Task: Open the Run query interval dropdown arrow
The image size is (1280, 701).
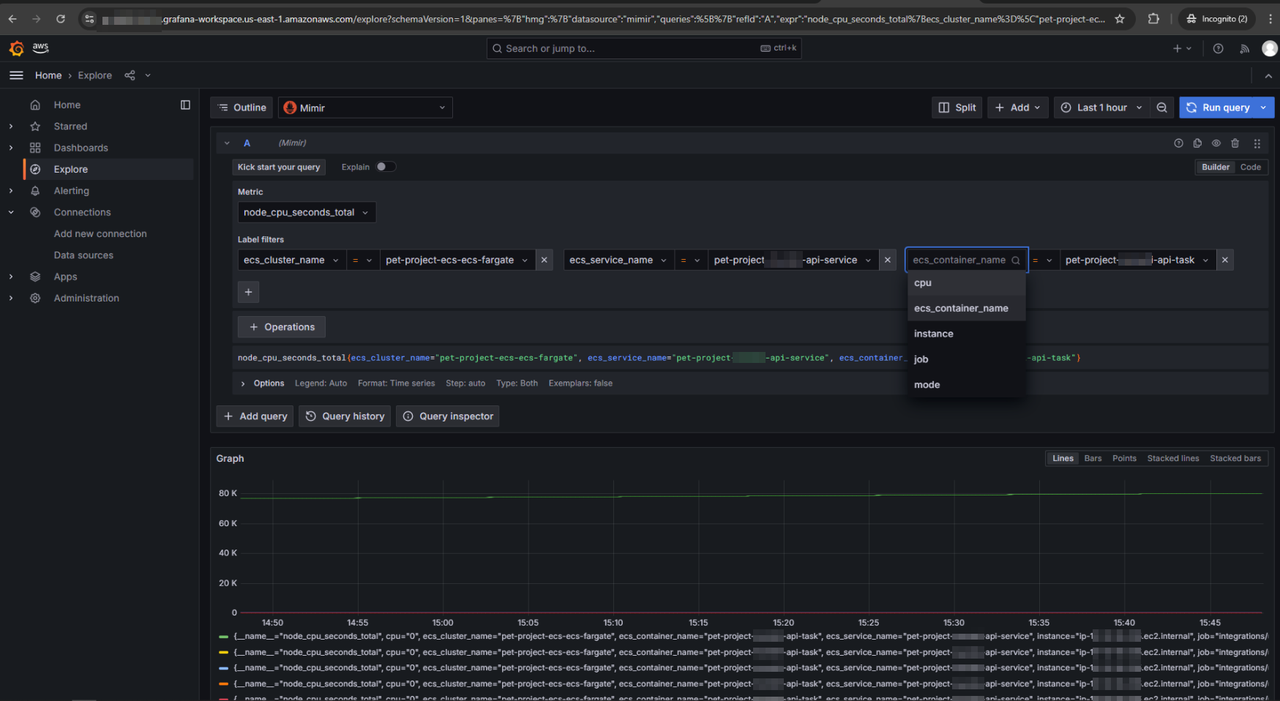Action: [1264, 107]
